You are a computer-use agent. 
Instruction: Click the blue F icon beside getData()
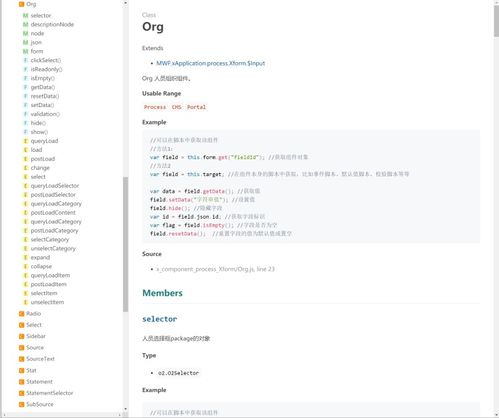pyautogui.click(x=25, y=87)
